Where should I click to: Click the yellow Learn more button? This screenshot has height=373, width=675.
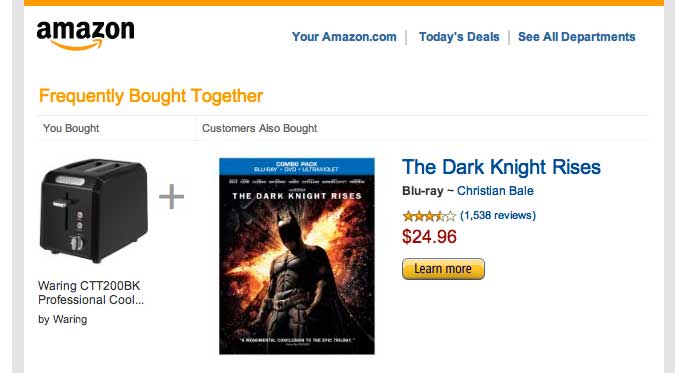443,269
